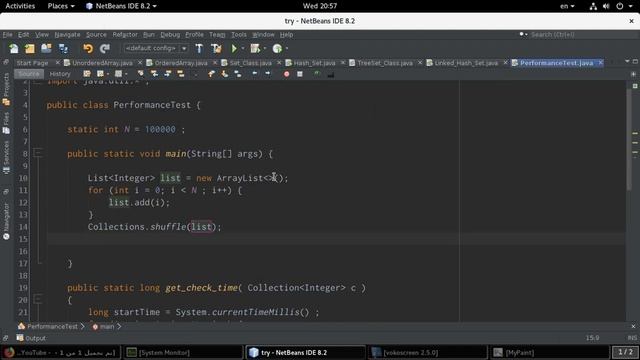Viewport: 640px width, 360px height.
Task: Open the default config combo box
Action: [156, 49]
